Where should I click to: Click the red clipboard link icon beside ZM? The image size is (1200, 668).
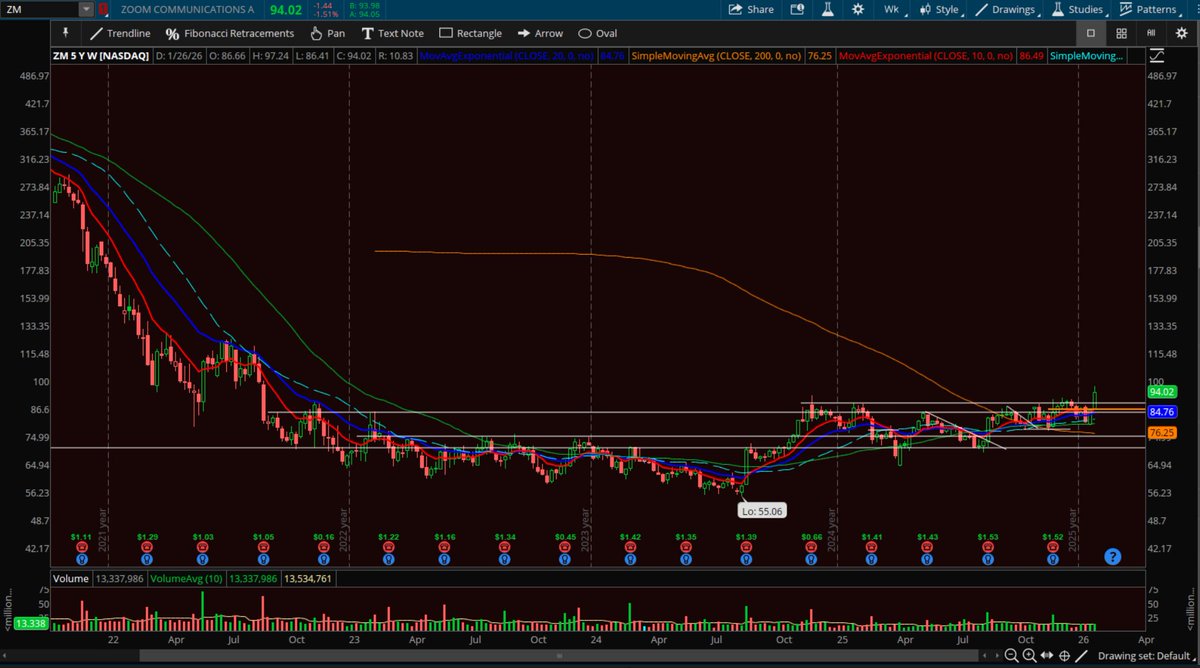tap(103, 9)
